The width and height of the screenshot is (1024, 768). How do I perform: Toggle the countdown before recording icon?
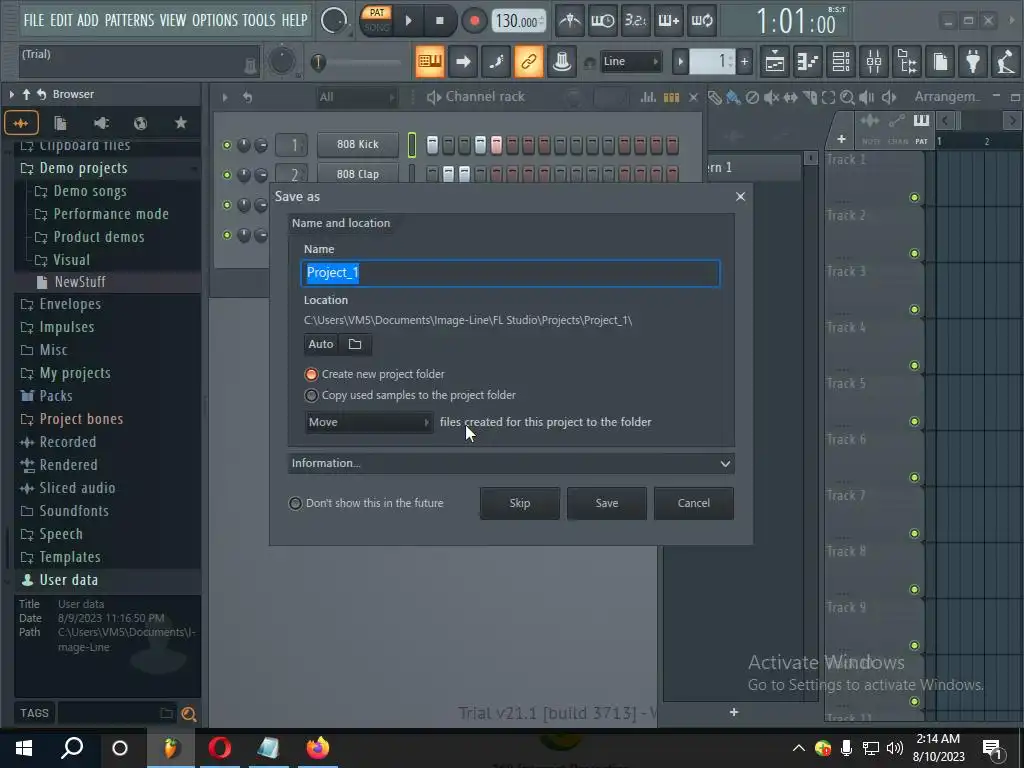(x=636, y=21)
